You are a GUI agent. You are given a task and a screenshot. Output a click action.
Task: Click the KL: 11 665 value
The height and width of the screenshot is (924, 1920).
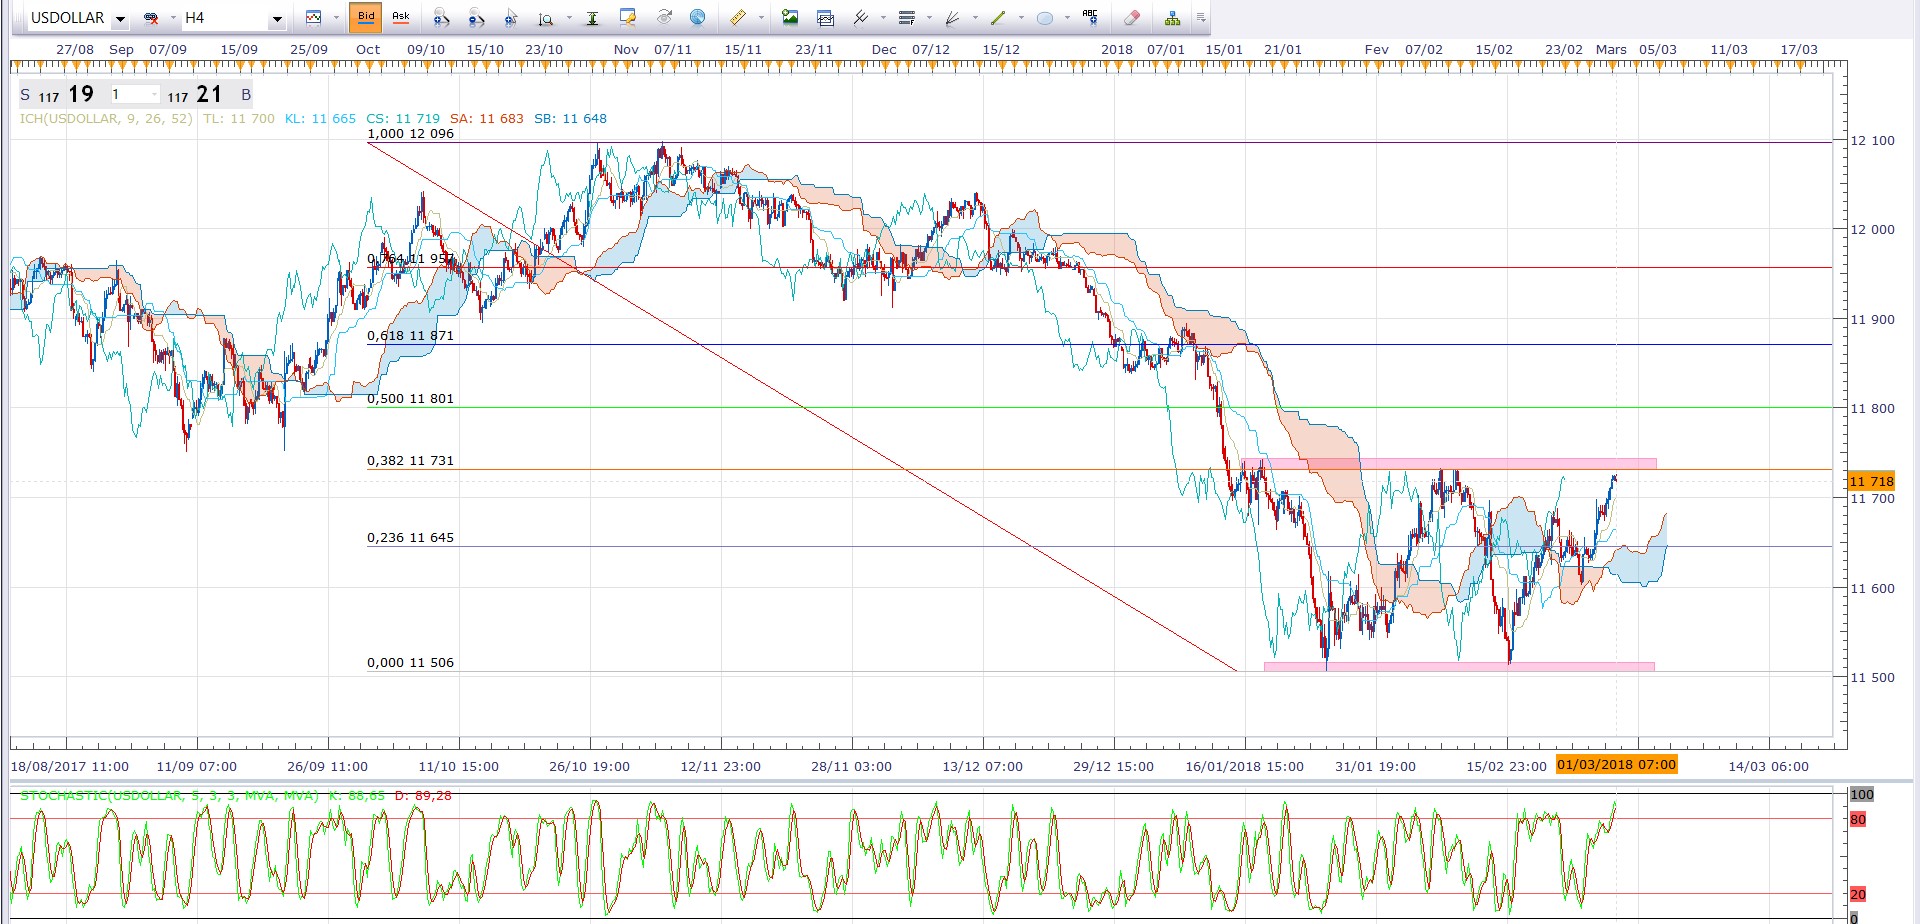(x=320, y=118)
